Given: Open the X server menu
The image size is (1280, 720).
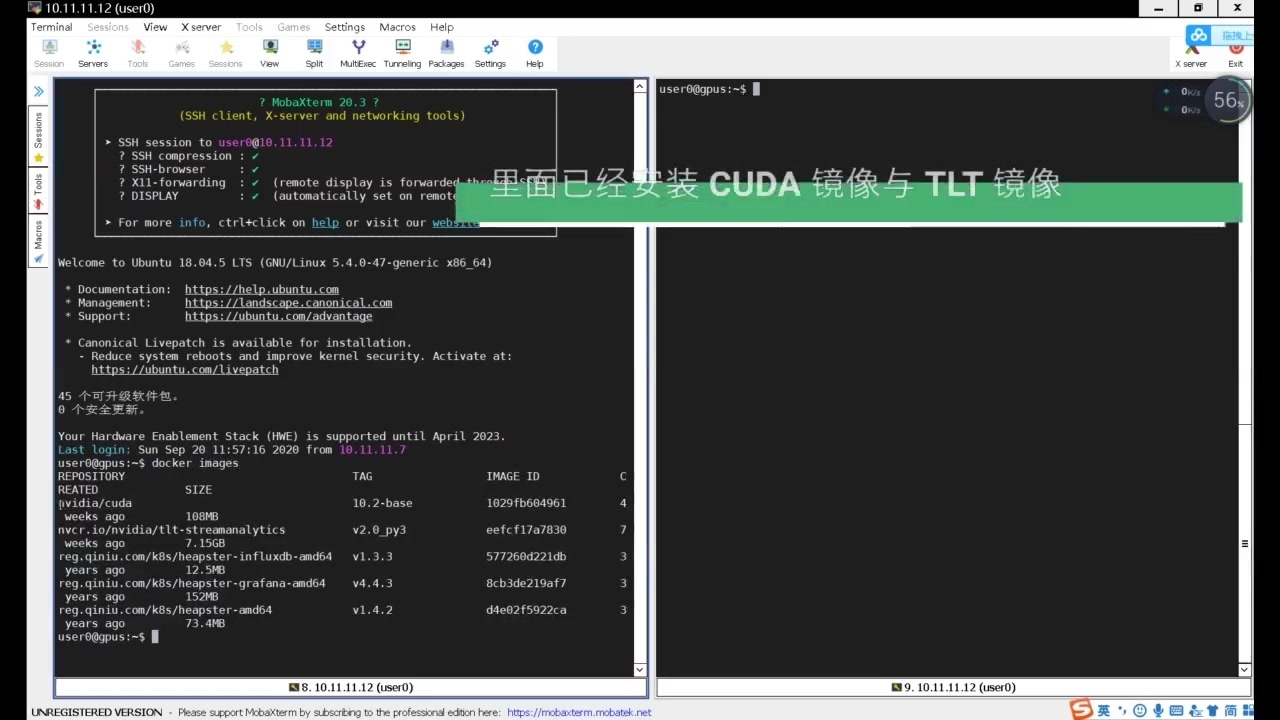Looking at the screenshot, I should pos(201,27).
